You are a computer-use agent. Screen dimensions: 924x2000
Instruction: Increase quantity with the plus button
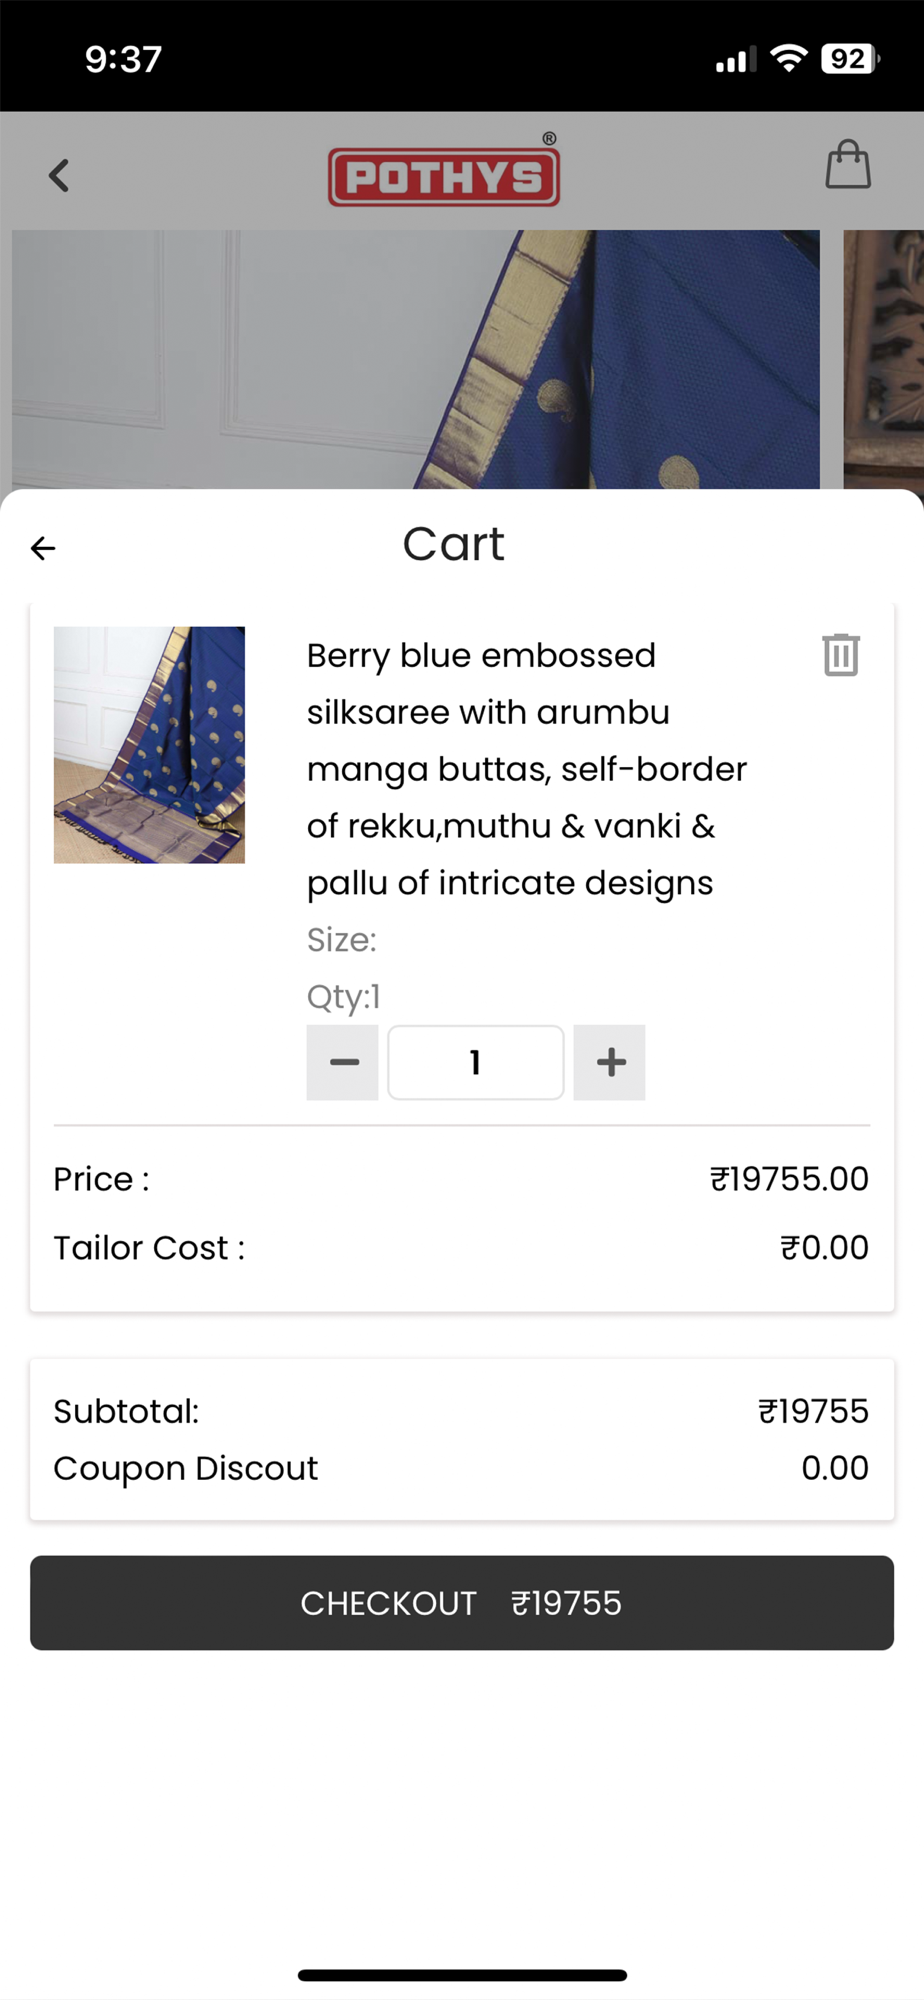(610, 1062)
